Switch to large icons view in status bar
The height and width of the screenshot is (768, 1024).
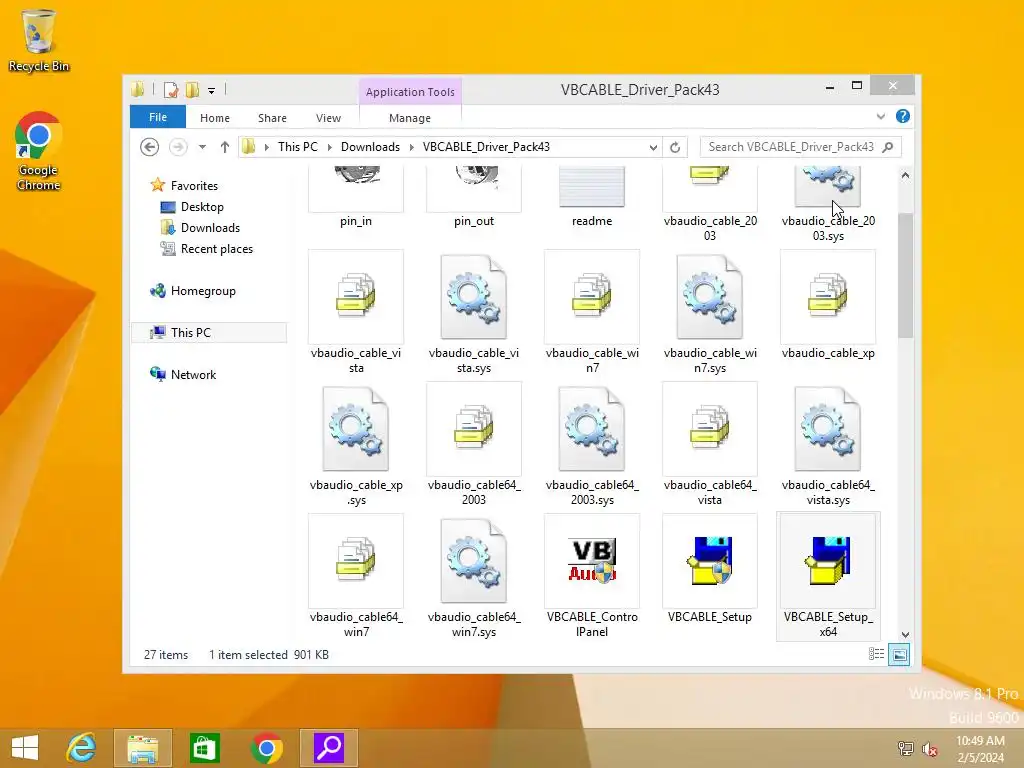pyautogui.click(x=899, y=654)
